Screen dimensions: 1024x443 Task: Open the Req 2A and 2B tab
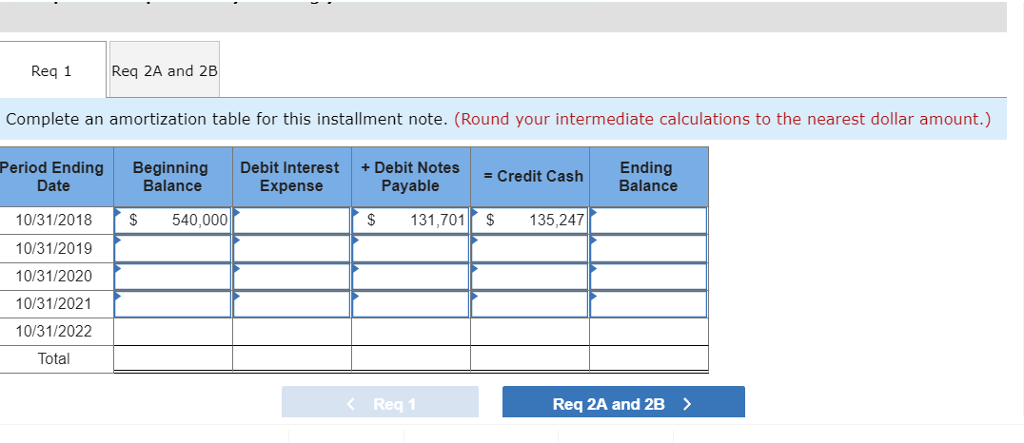pos(164,70)
